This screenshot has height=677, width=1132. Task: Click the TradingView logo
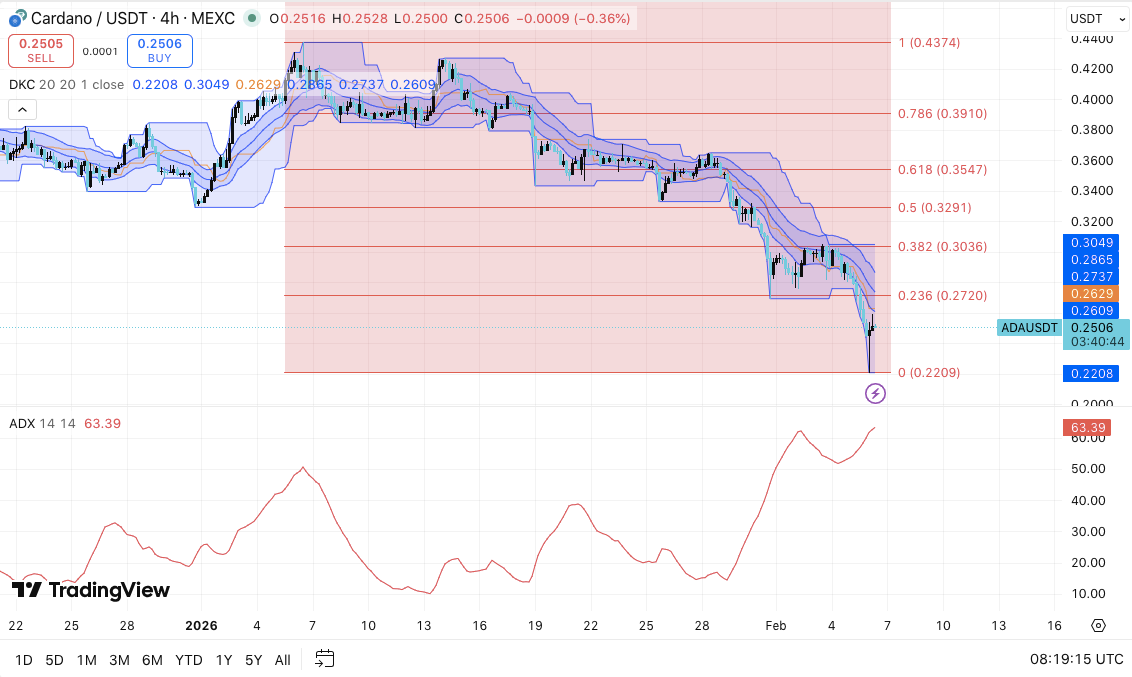point(91,590)
